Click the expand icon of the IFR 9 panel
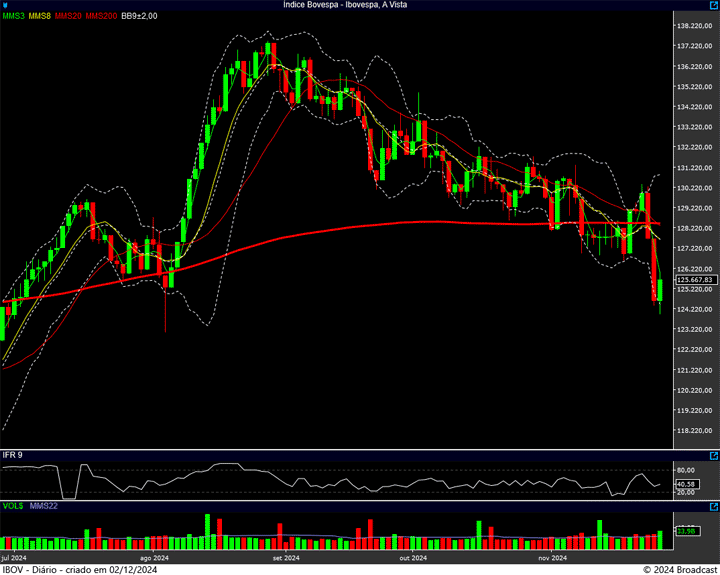The height and width of the screenshot is (575, 720). click(x=713, y=456)
